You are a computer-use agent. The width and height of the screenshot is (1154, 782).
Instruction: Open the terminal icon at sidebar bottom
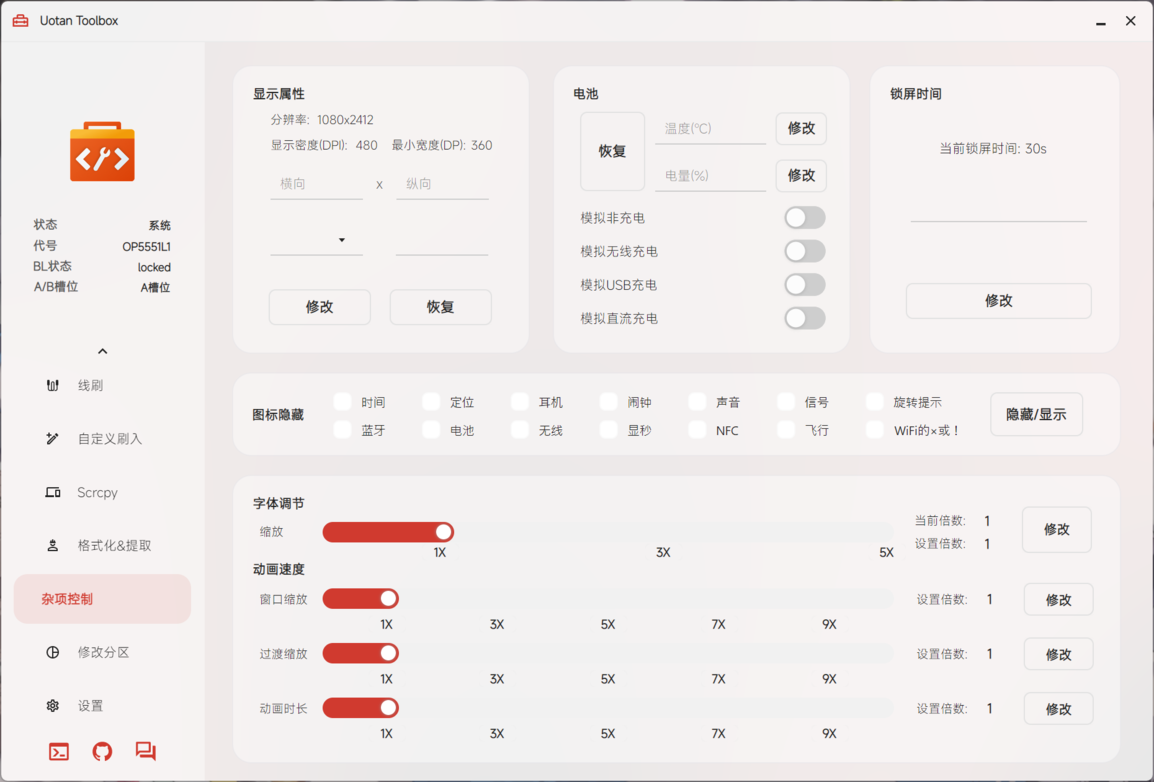click(57, 751)
